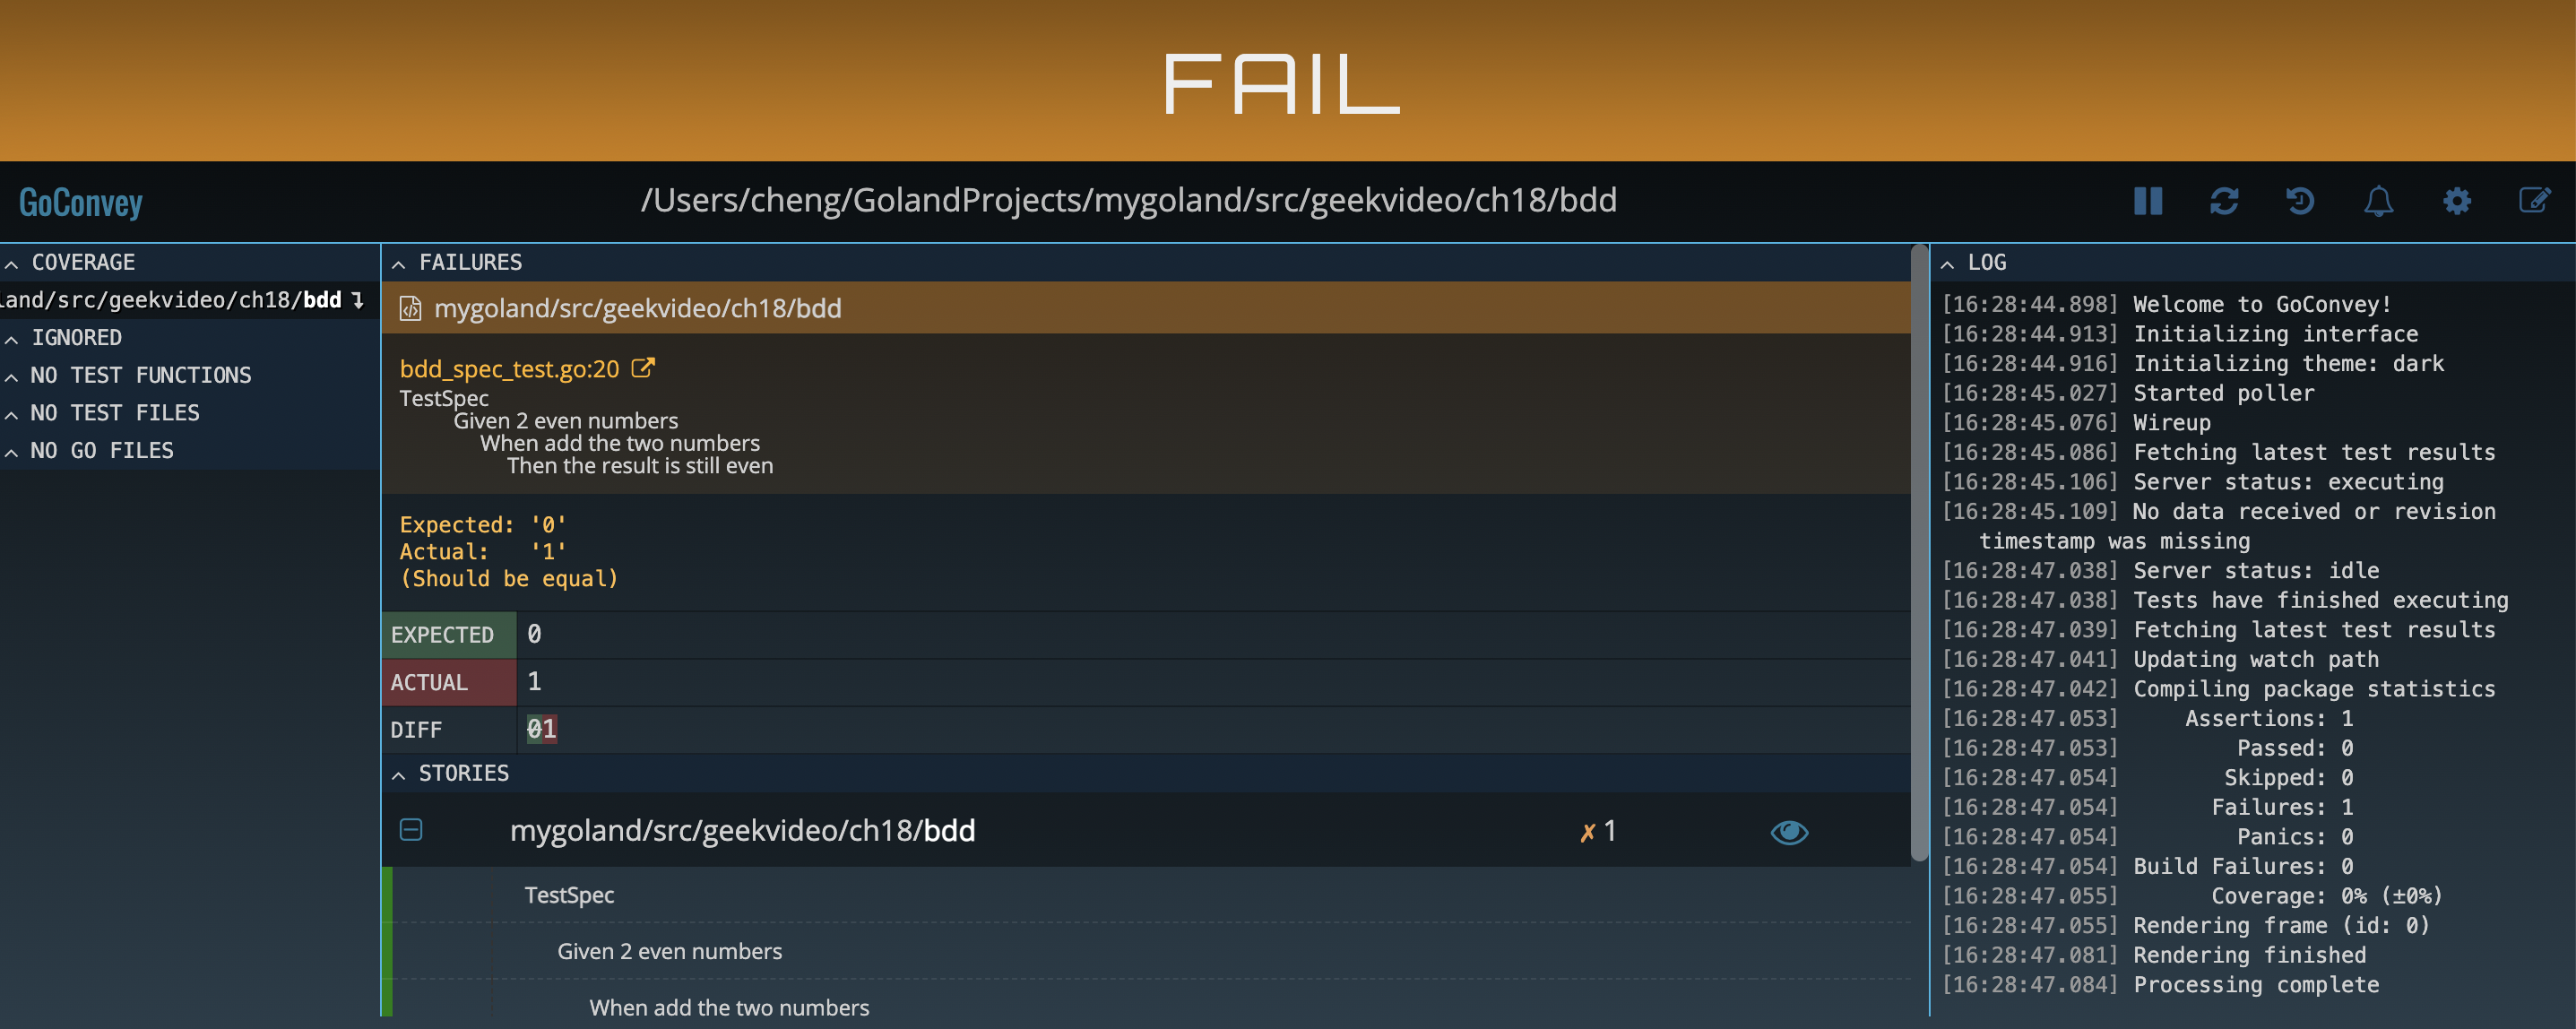The height and width of the screenshot is (1029, 2576).
Task: Click the refresh/reload test icon
Action: [2223, 201]
